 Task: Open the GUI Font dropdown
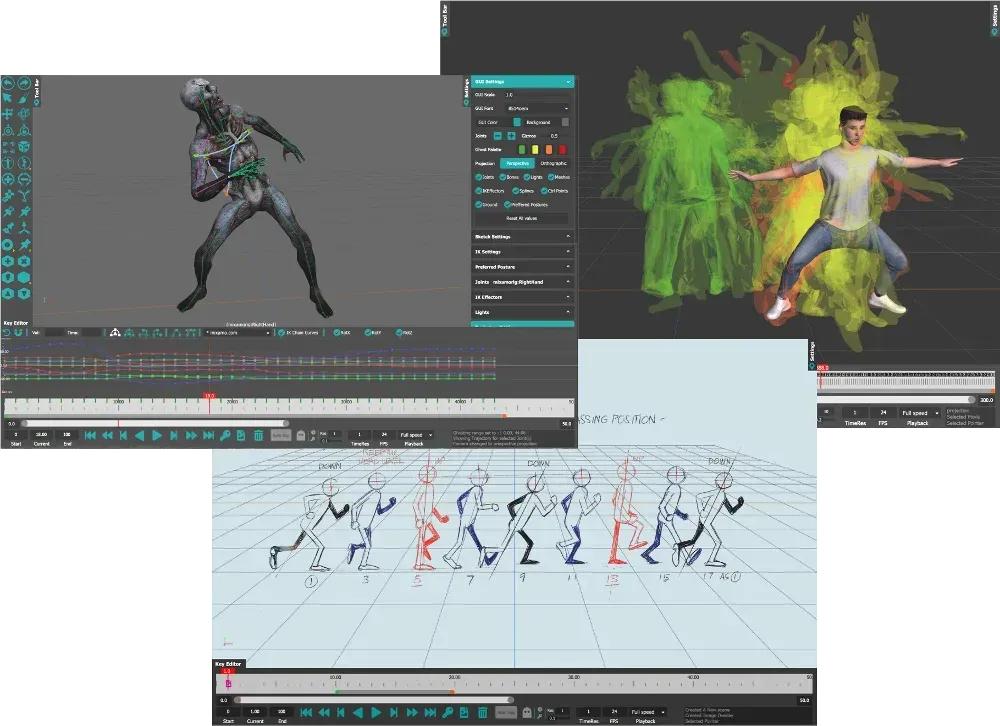point(536,108)
